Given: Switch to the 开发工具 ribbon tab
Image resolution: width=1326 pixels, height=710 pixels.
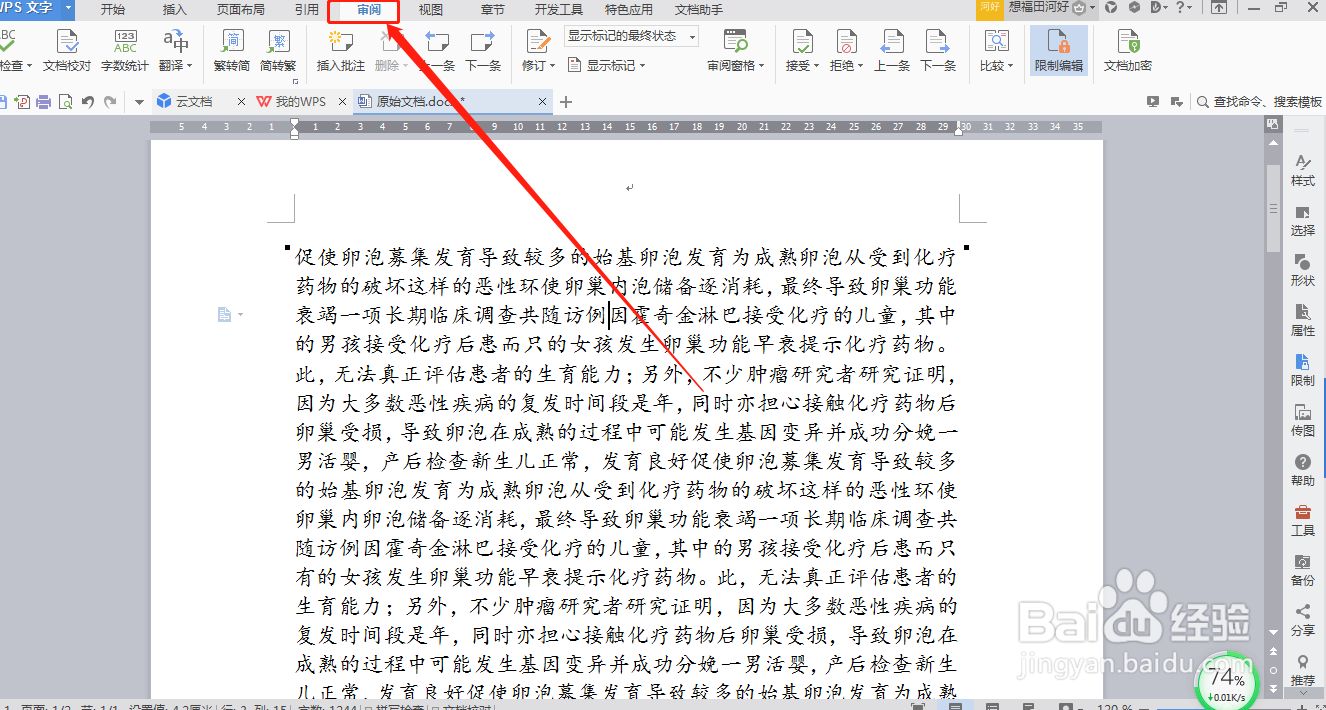Looking at the screenshot, I should pyautogui.click(x=559, y=10).
